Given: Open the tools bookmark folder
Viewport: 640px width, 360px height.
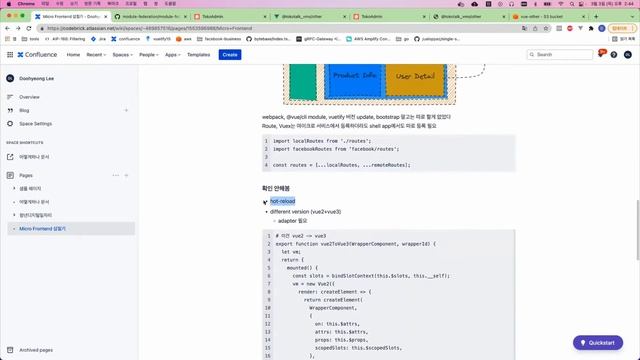Looking at the screenshot, I should [x=31, y=39].
